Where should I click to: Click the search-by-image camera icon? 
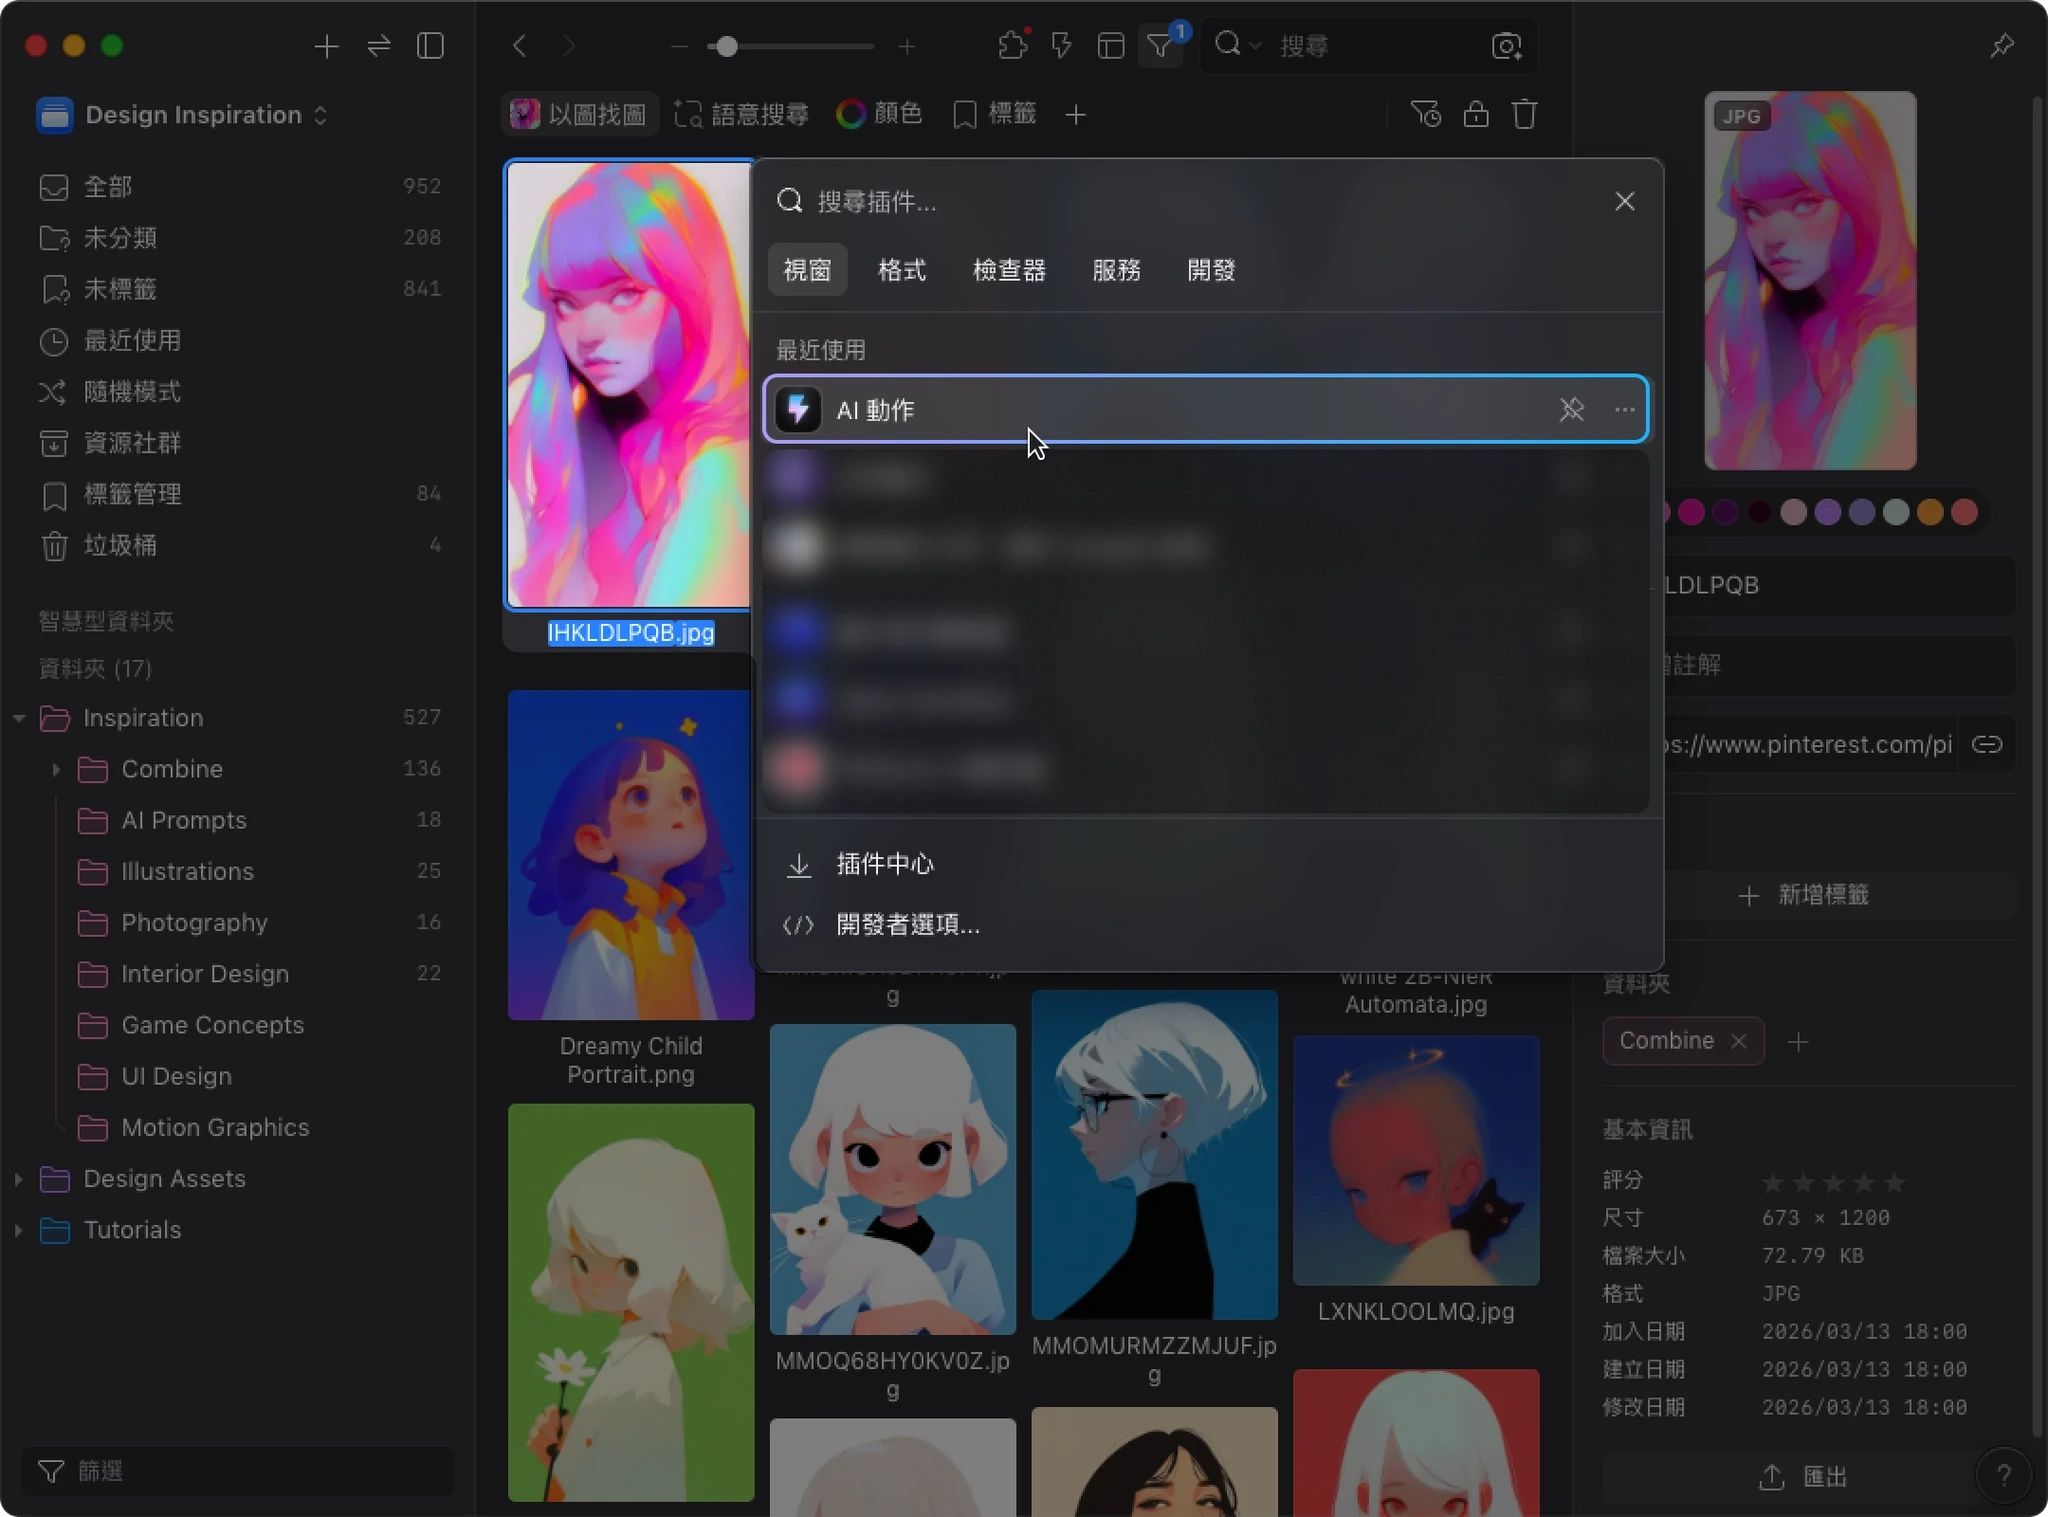coord(1506,46)
